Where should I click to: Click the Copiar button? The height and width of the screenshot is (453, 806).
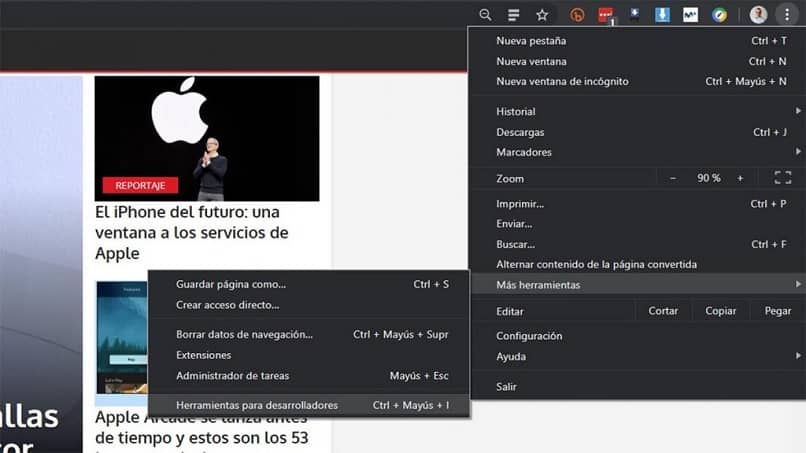click(x=721, y=311)
